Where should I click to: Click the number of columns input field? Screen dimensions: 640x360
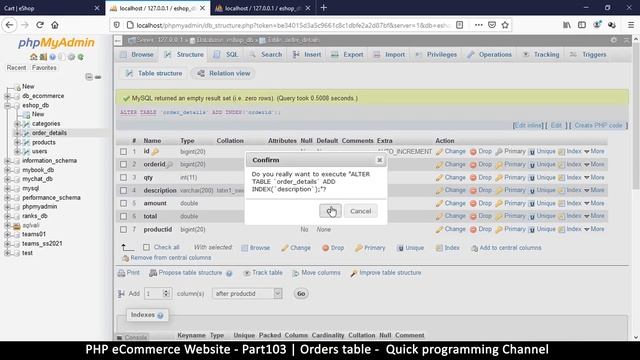(x=158, y=293)
